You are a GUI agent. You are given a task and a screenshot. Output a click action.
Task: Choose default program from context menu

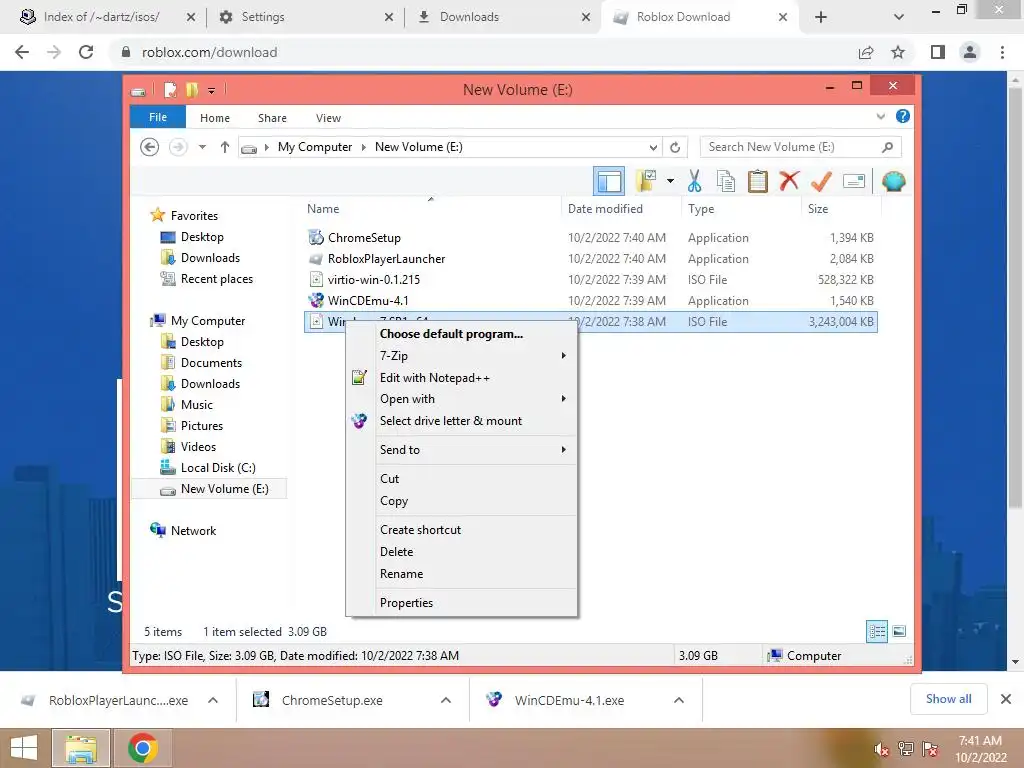click(x=461, y=334)
